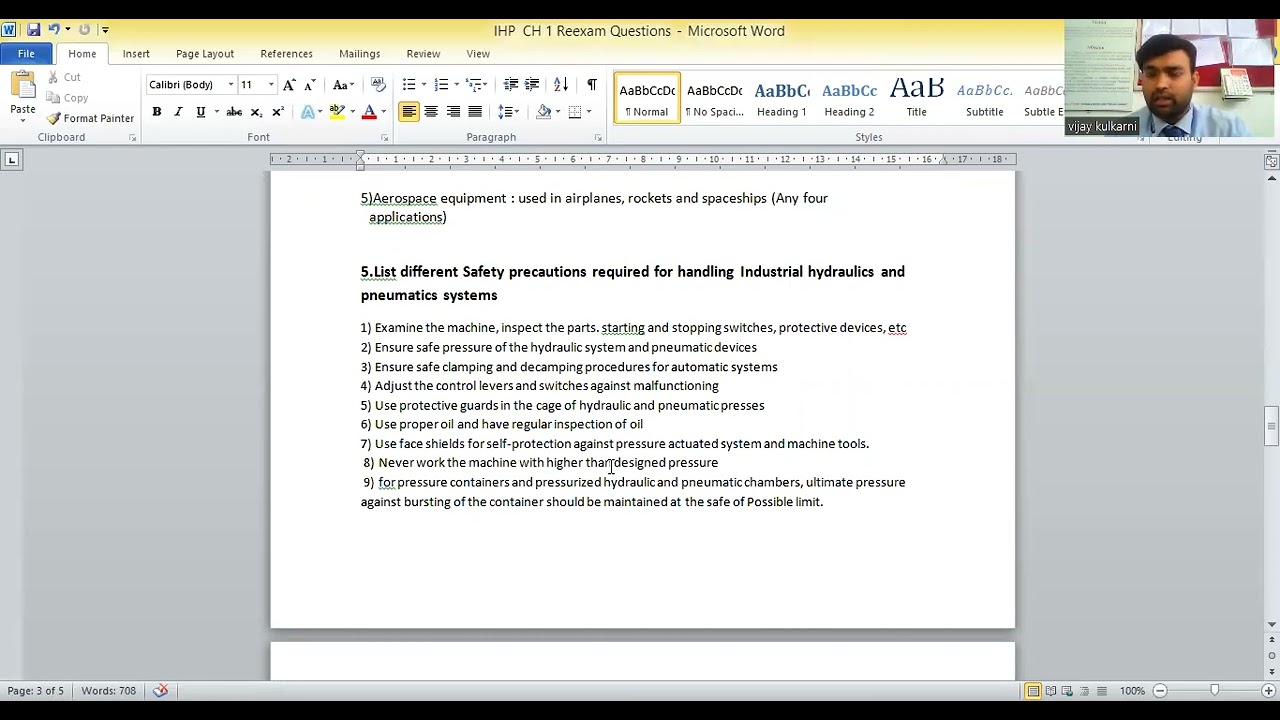Switch to the Insert tab
This screenshot has height=720, width=1280.
[136, 54]
